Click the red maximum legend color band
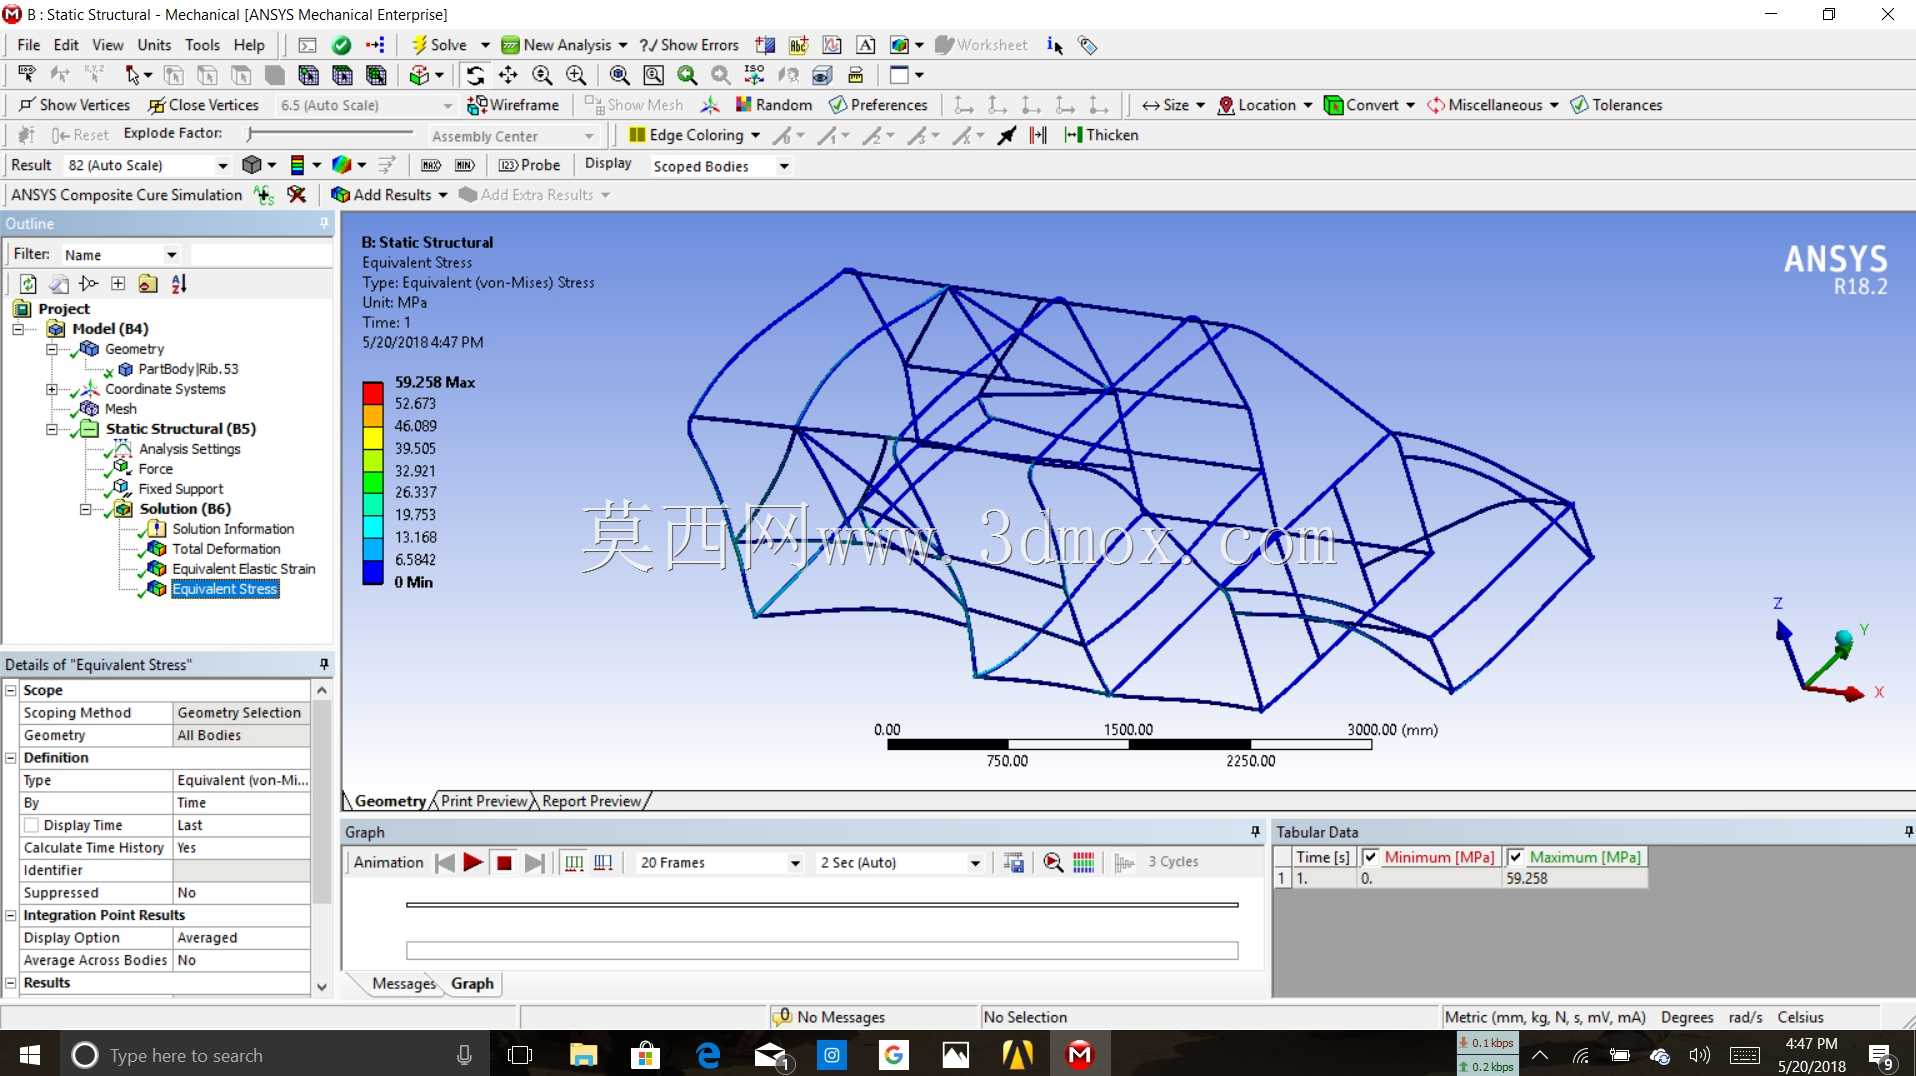The width and height of the screenshot is (1916, 1076). (x=372, y=393)
